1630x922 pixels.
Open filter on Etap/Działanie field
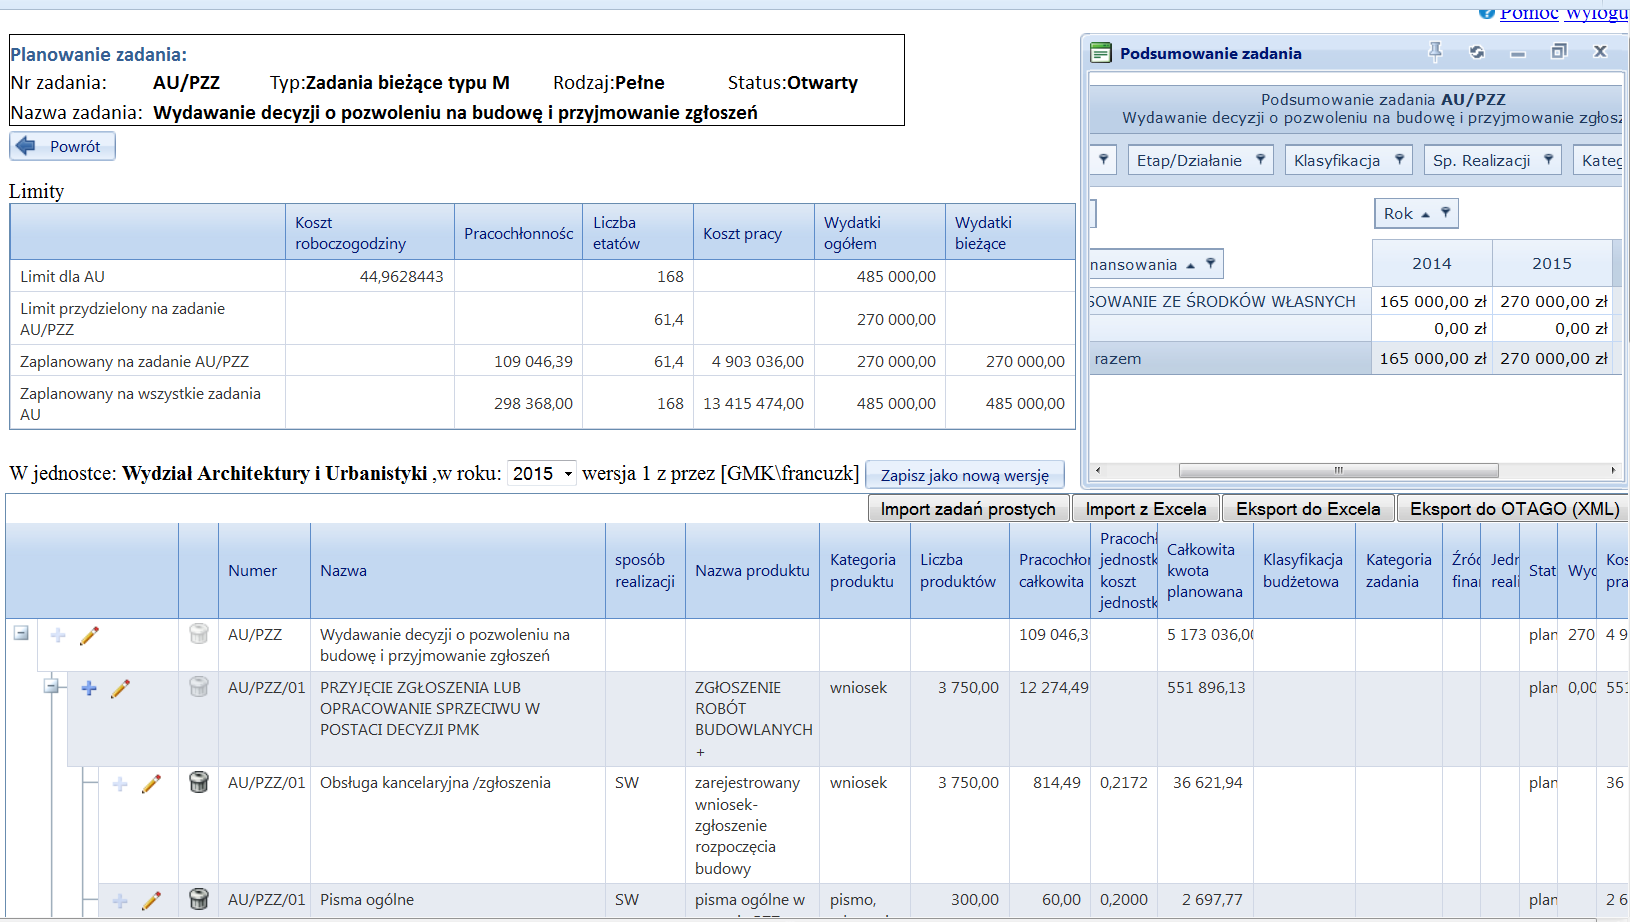[1260, 159]
